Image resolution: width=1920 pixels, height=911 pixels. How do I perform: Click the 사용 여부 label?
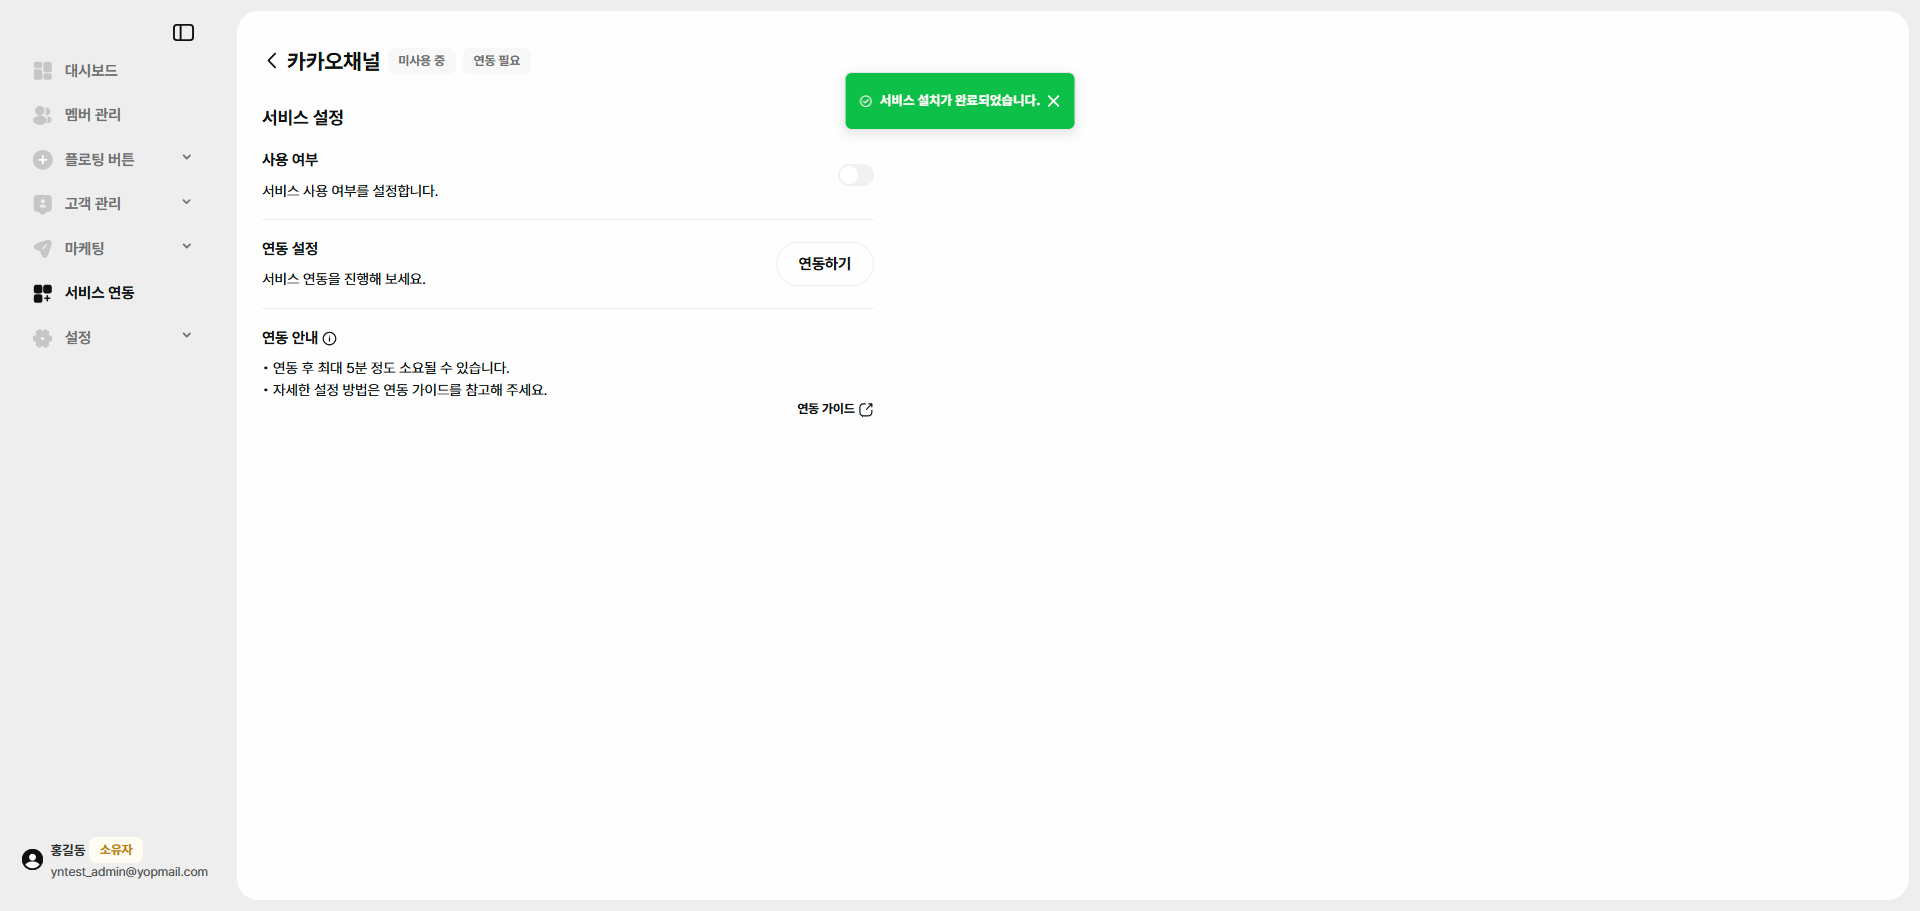tap(290, 160)
